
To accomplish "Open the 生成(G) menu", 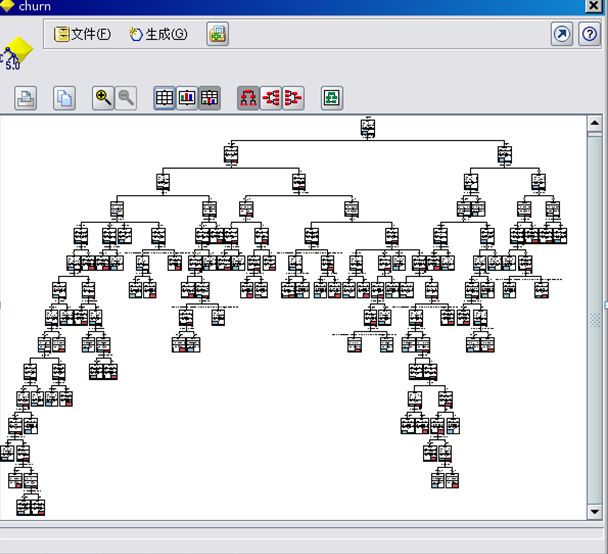I will click(158, 34).
